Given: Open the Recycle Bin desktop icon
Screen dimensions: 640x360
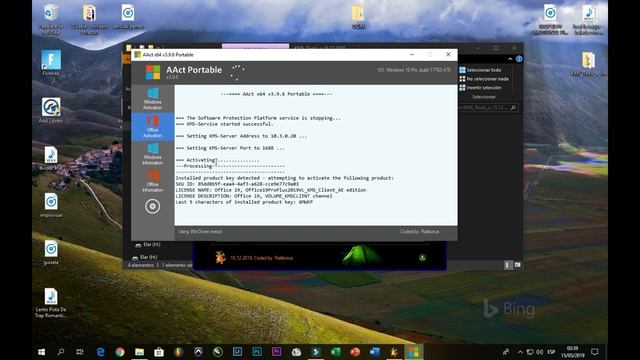Looking at the screenshot, I should (51, 18).
